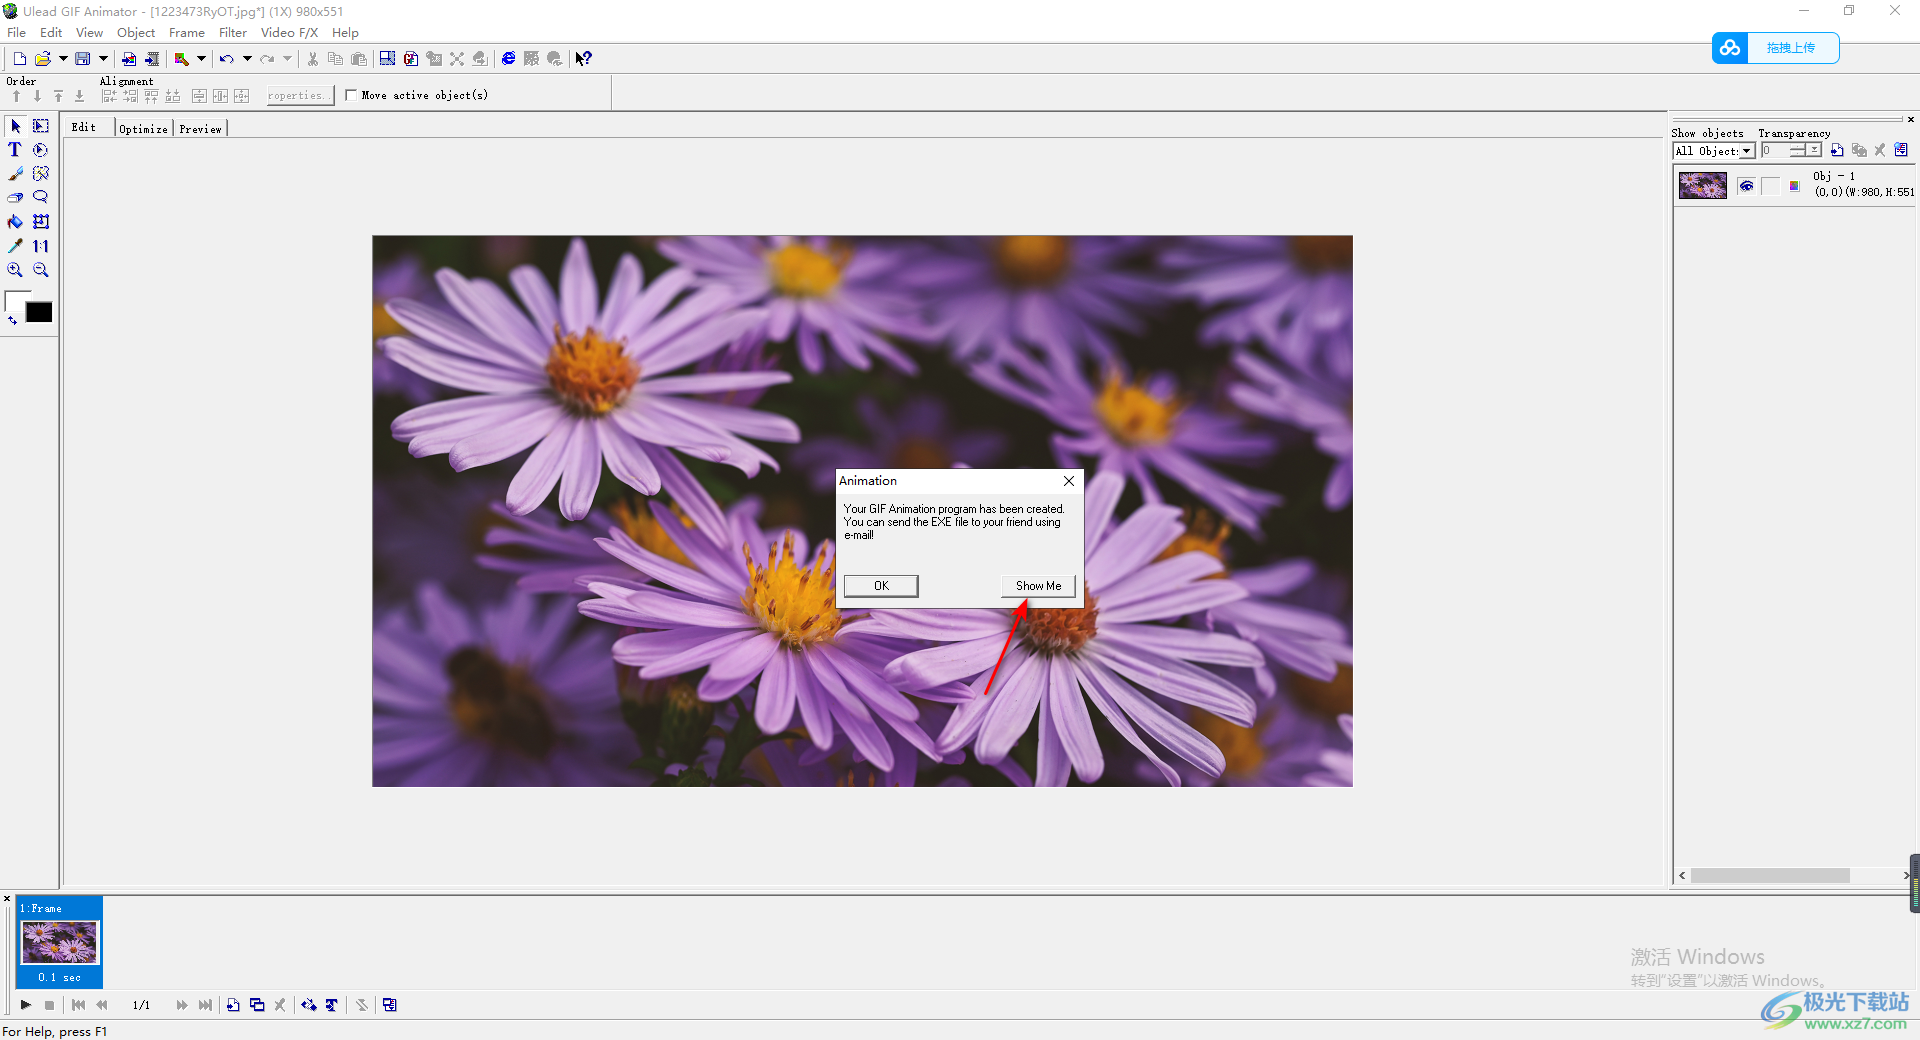This screenshot has height=1040, width=1920.
Task: Open the Video F/X menu
Action: [289, 33]
